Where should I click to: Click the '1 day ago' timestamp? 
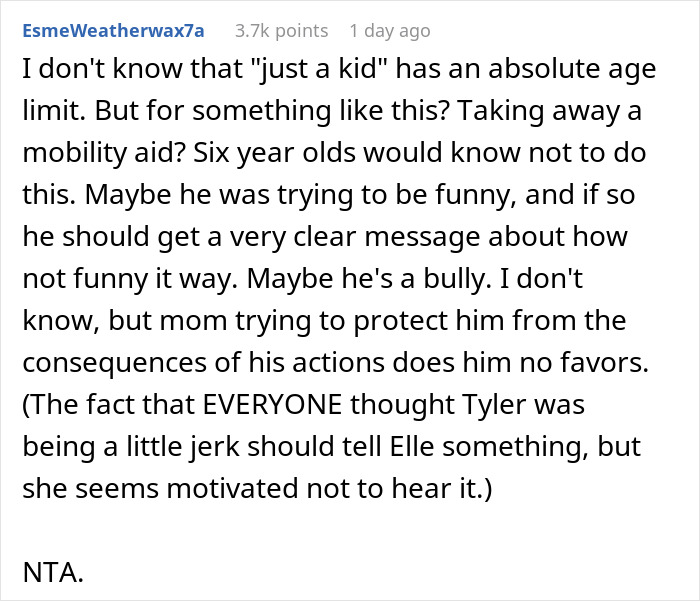coord(390,31)
